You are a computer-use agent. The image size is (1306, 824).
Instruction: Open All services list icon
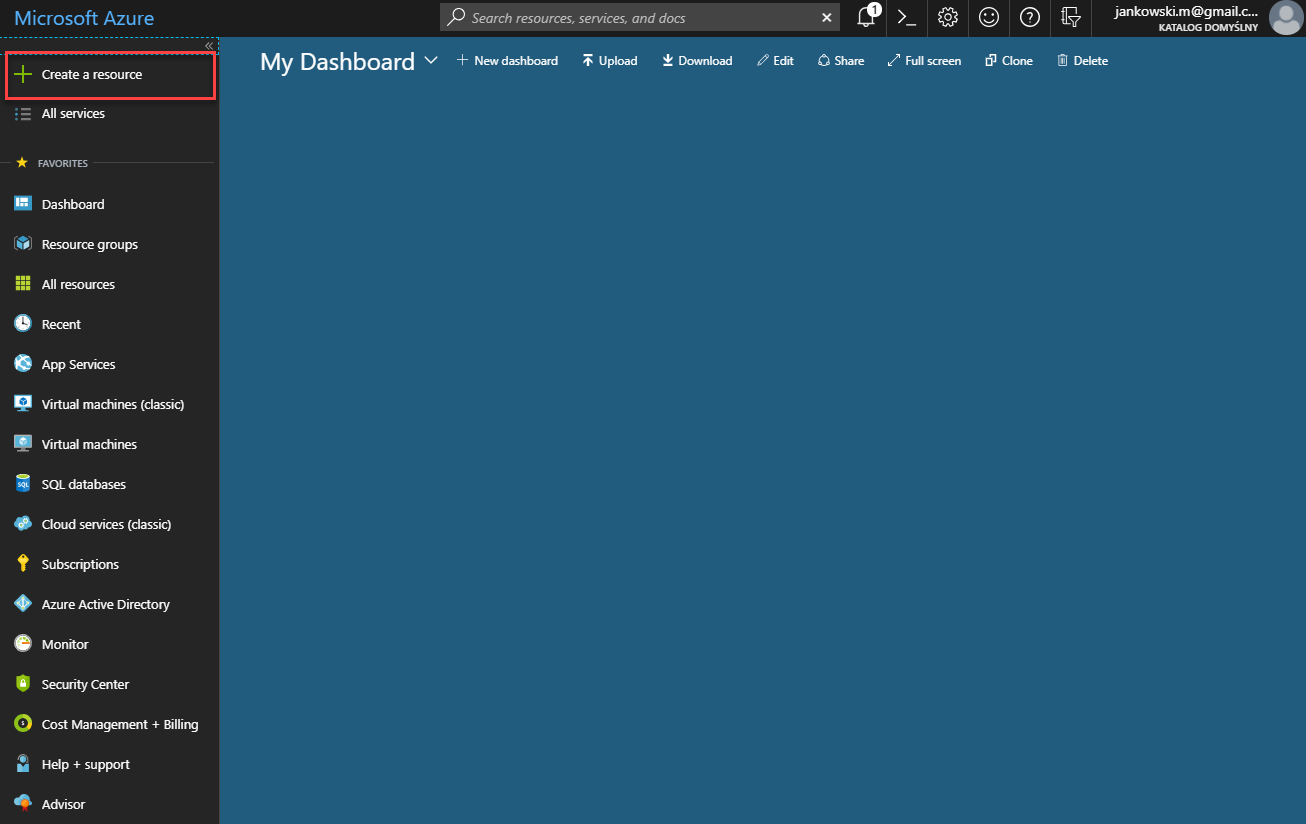tap(23, 114)
